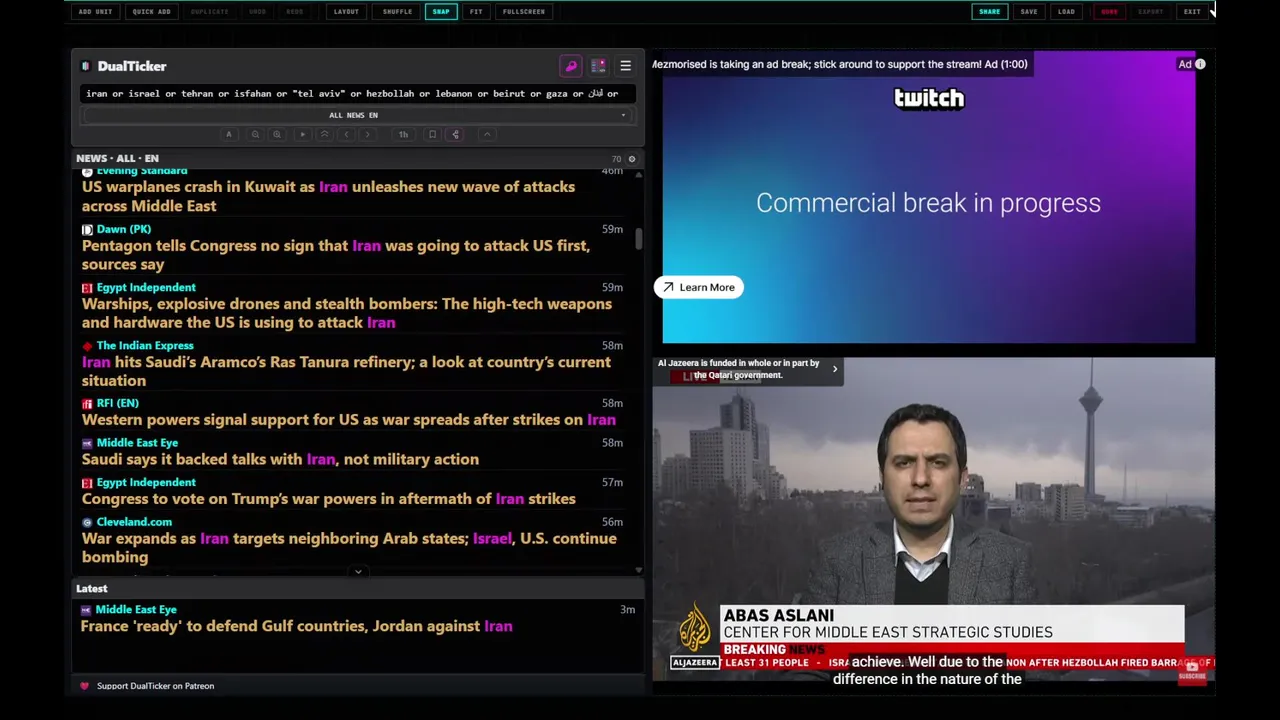Click the UNDO toolbar button

click(257, 12)
